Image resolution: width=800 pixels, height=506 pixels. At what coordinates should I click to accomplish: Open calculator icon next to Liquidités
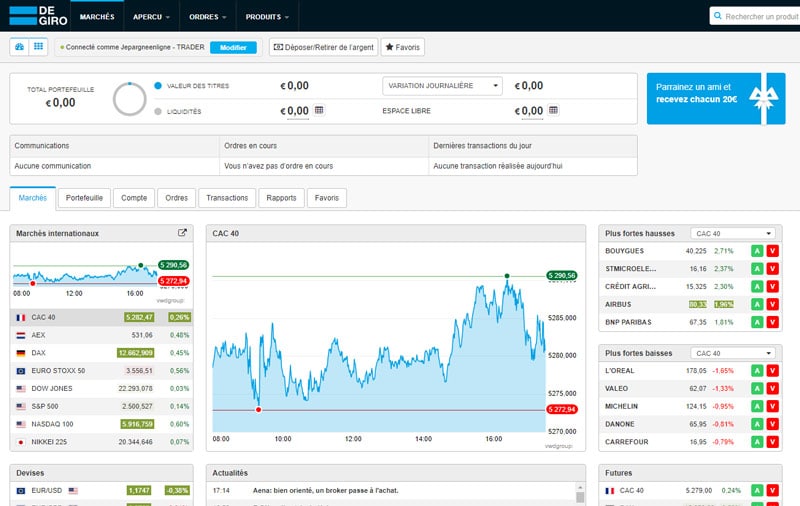(x=319, y=110)
